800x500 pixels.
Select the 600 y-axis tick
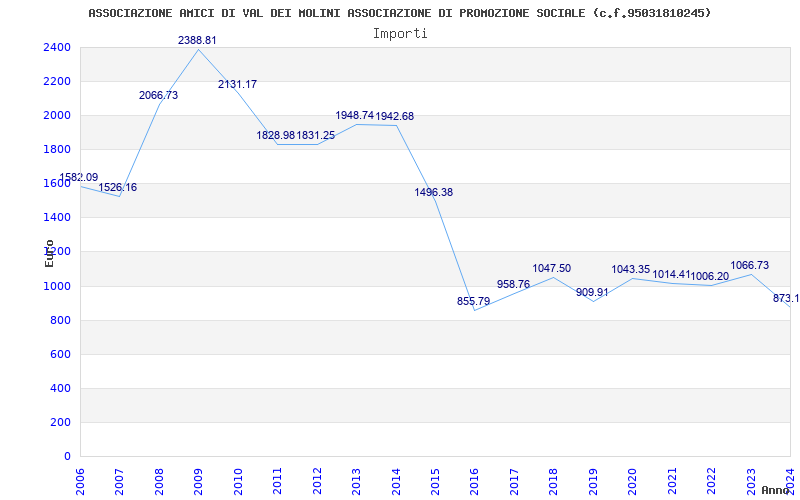[61, 355]
